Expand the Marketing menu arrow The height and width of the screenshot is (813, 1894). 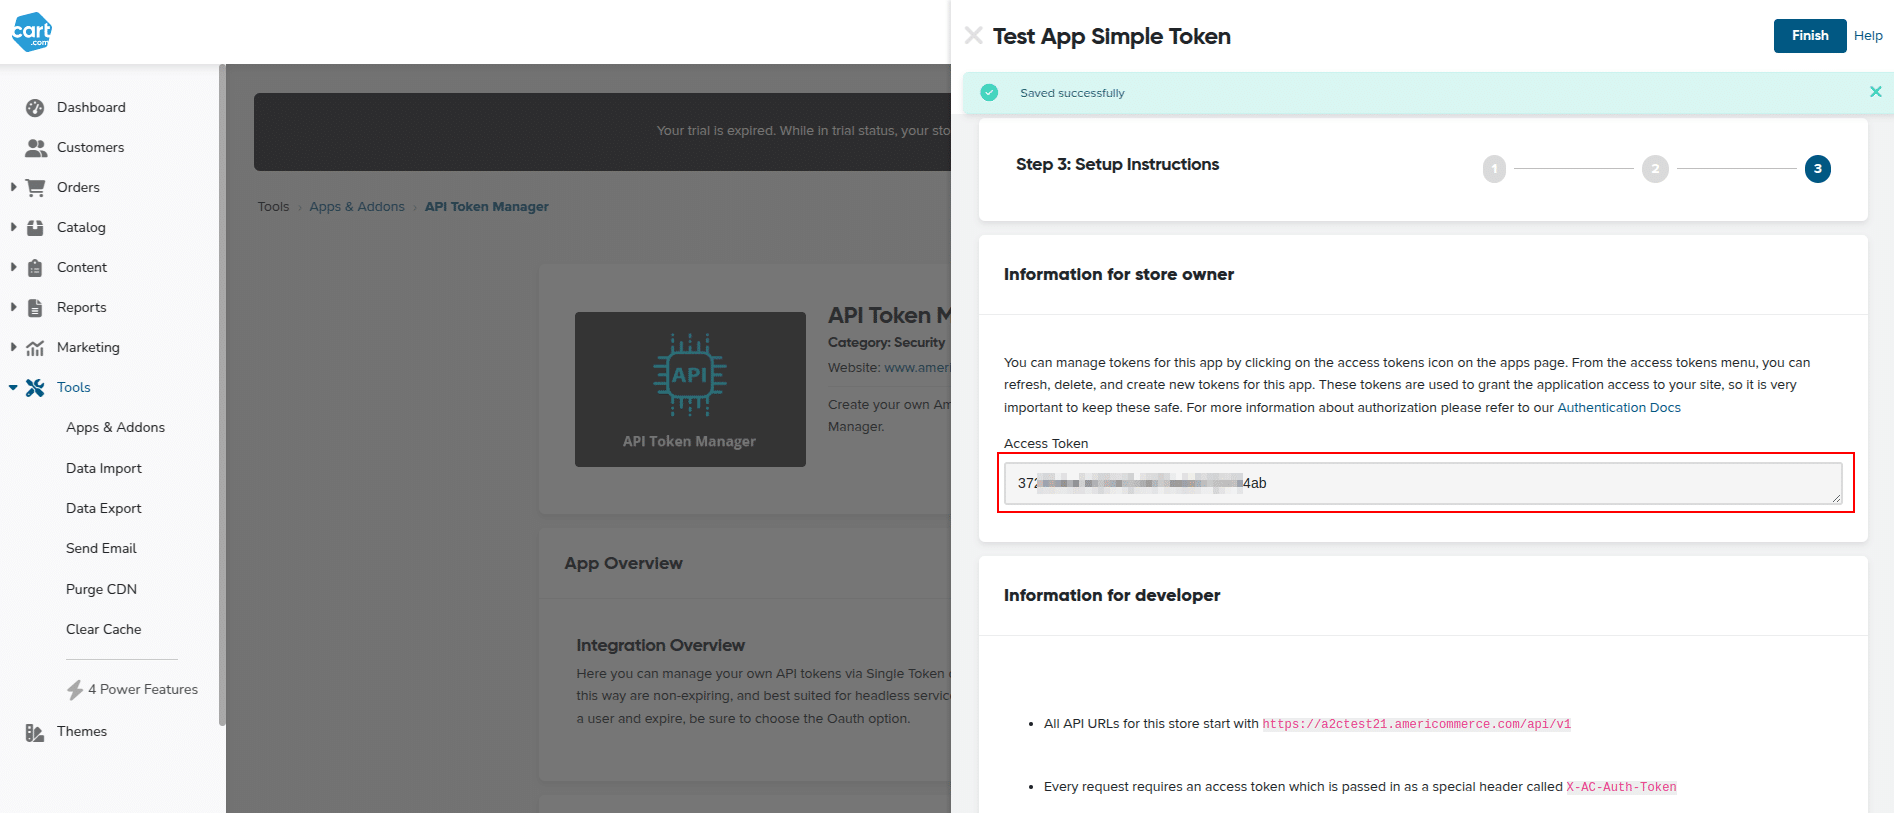coord(13,347)
